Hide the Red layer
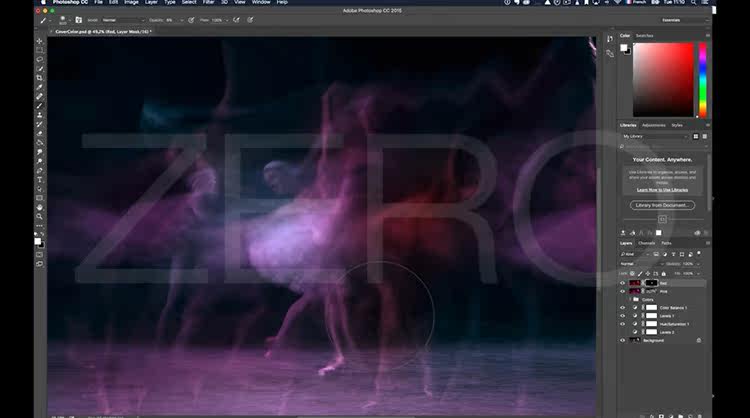This screenshot has height=418, width=750. pos(622,283)
